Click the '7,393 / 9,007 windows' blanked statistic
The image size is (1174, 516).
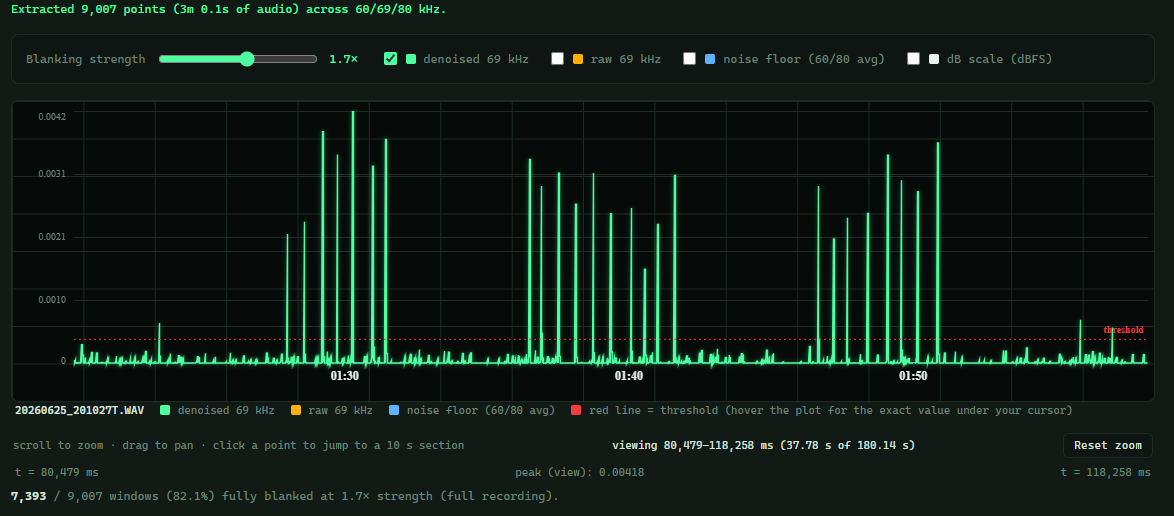285,496
